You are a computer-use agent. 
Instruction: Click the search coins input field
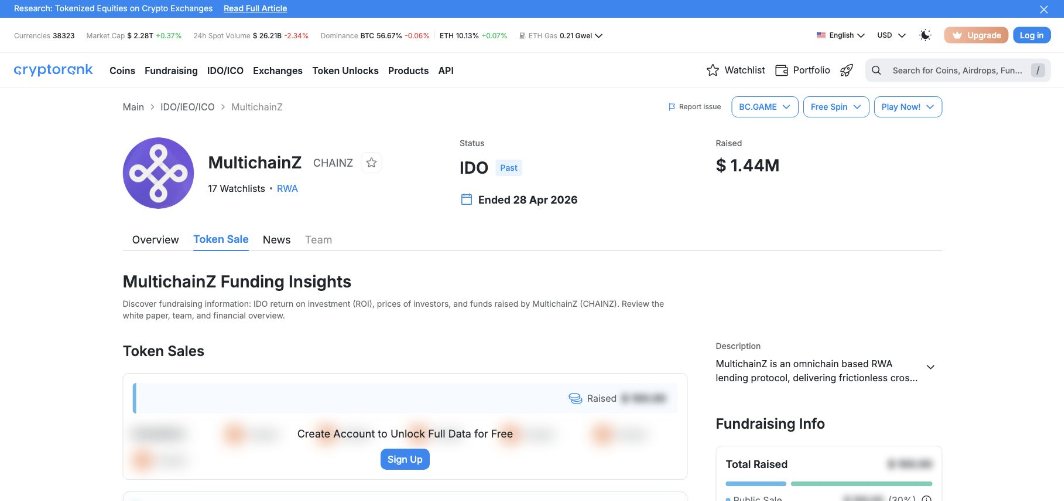[957, 70]
